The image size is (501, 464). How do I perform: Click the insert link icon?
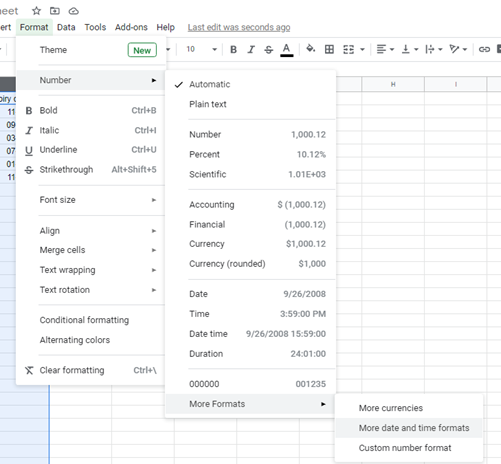point(484,49)
